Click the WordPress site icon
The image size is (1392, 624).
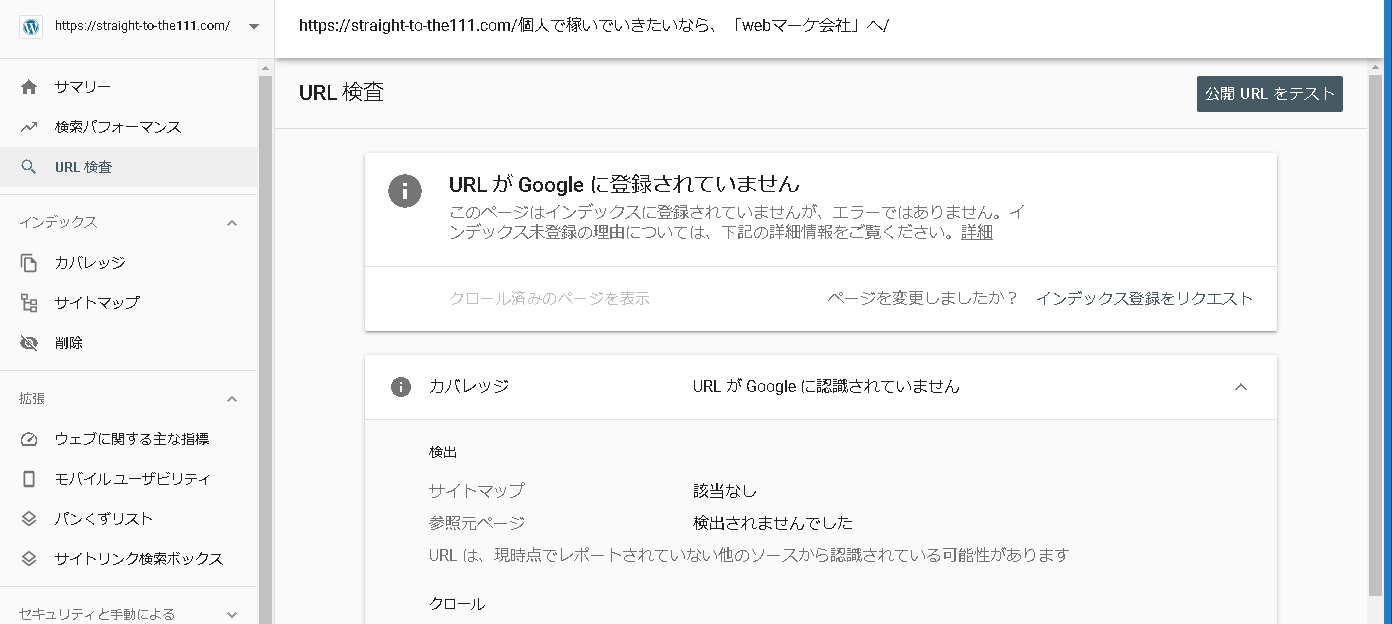point(30,26)
